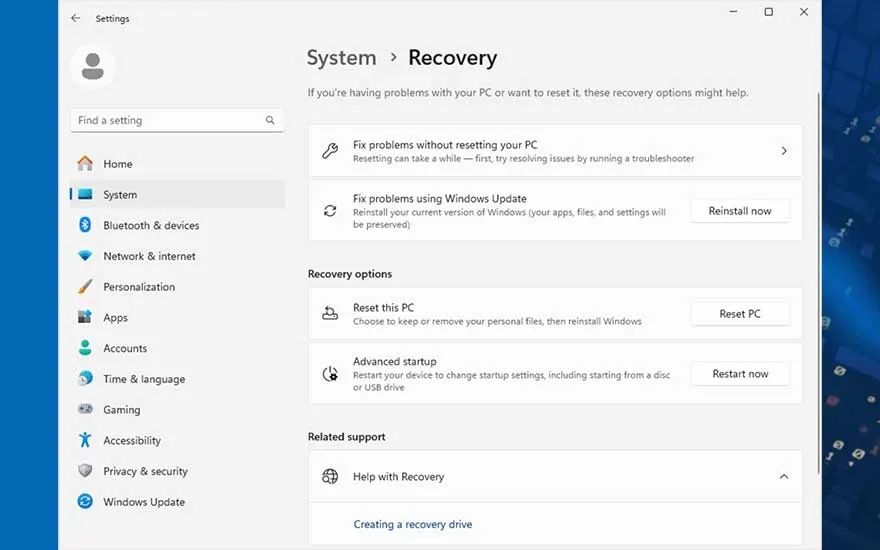Open Bluetooth & devices settings
The height and width of the screenshot is (550, 880).
[151, 226]
